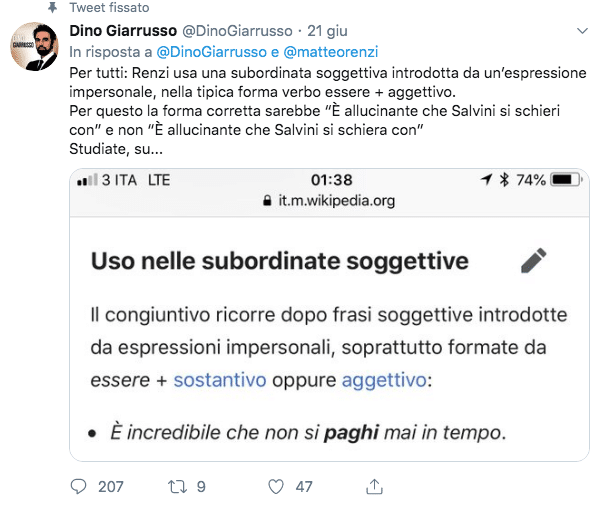Click the @DinoGiarrusso reply mention

(x=209, y=51)
